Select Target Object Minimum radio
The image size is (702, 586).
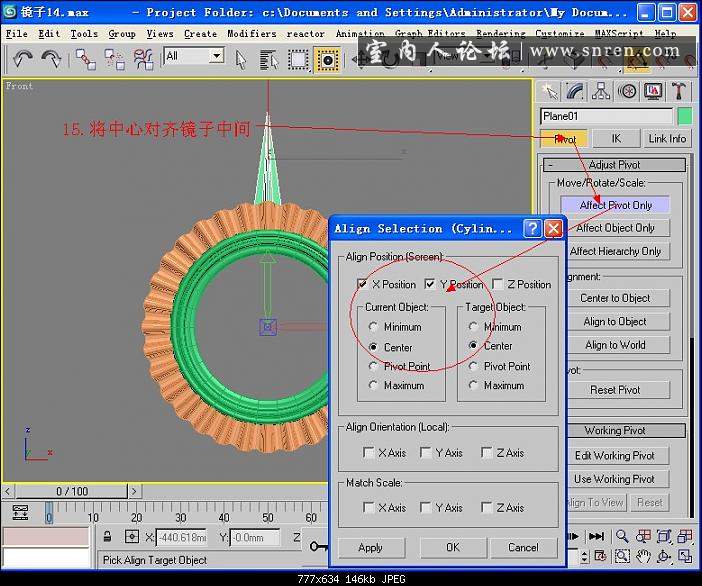[473, 327]
